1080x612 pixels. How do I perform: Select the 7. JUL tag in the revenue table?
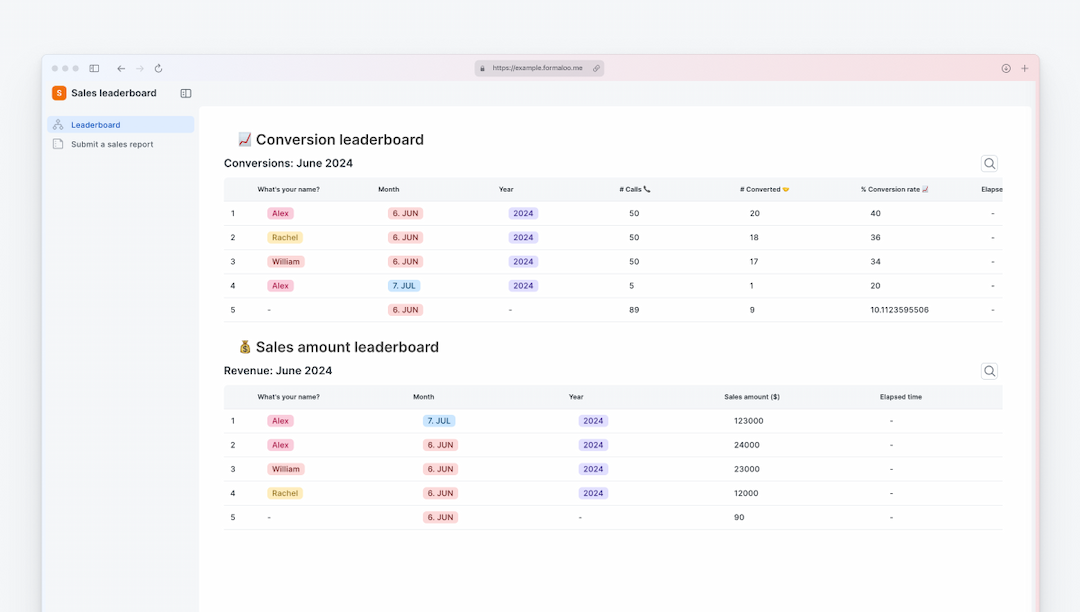440,420
